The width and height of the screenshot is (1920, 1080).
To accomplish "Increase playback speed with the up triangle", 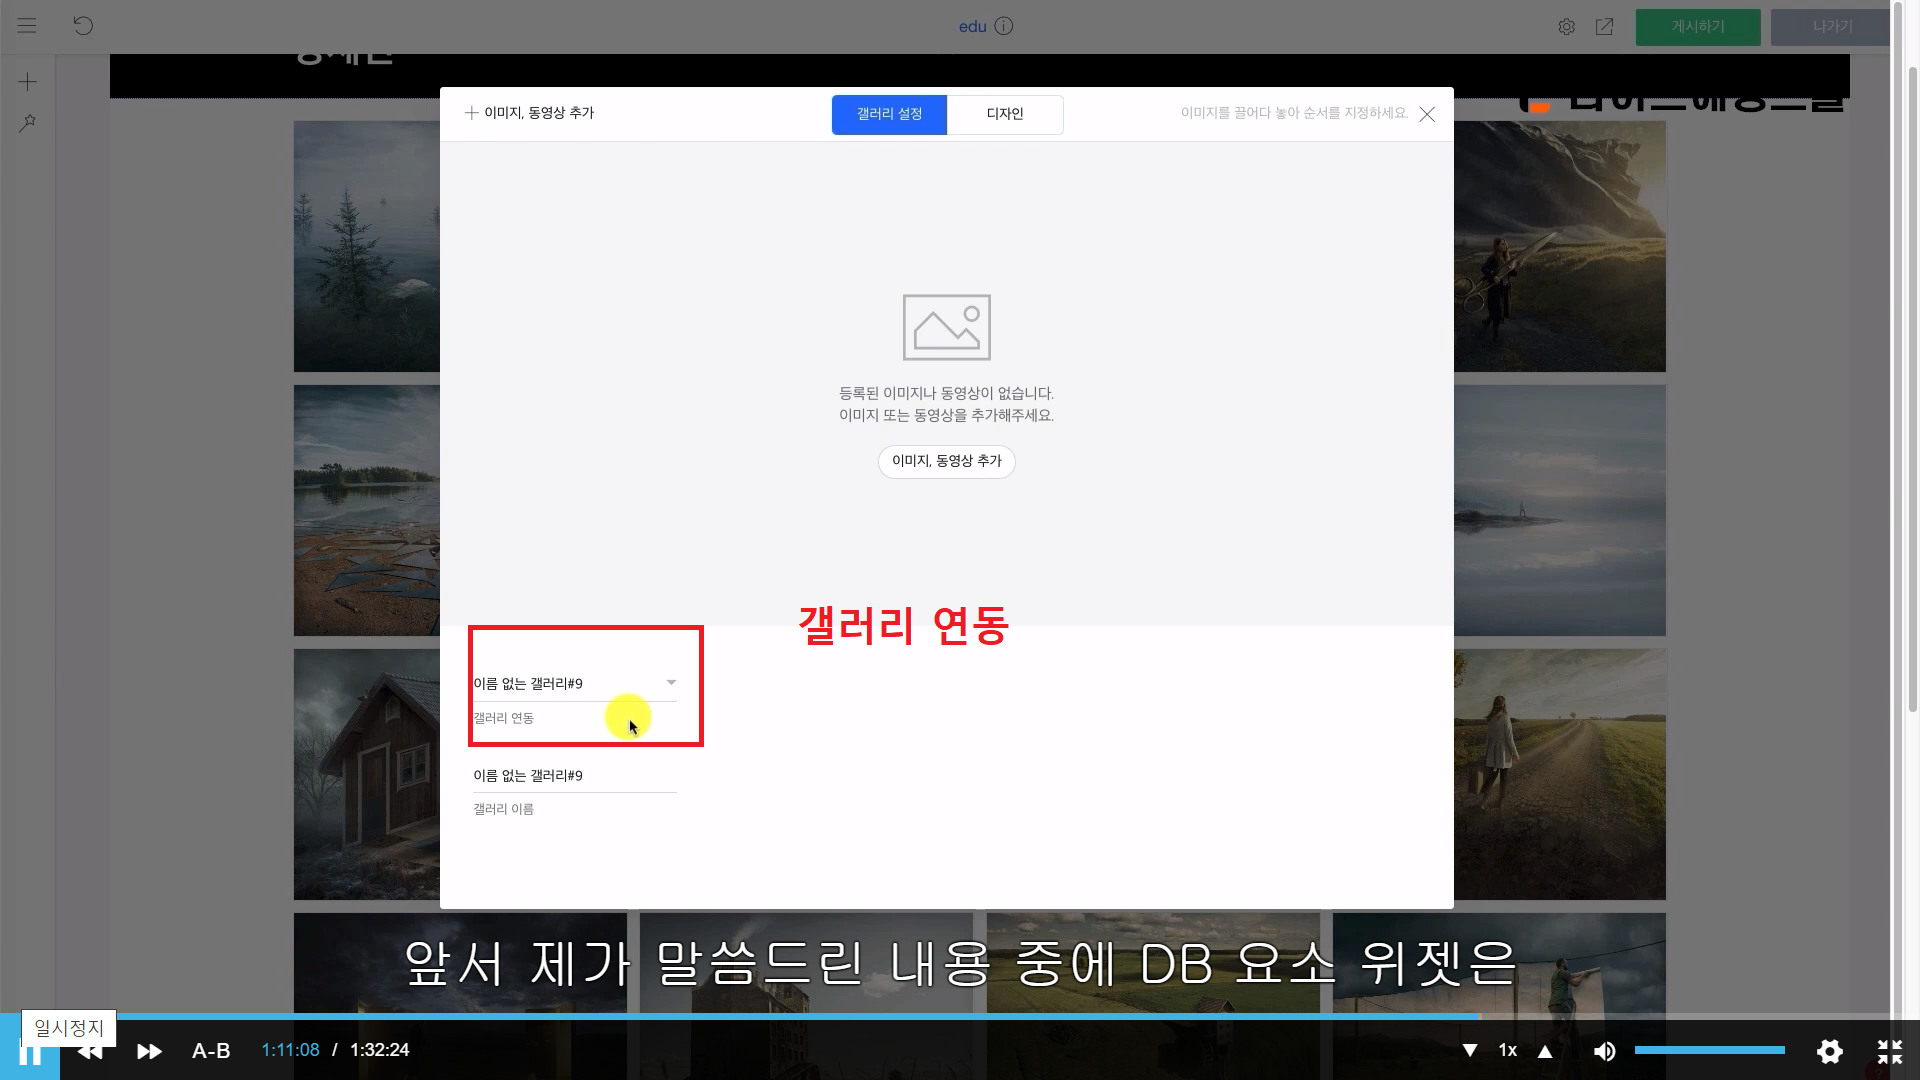I will (x=1545, y=1051).
